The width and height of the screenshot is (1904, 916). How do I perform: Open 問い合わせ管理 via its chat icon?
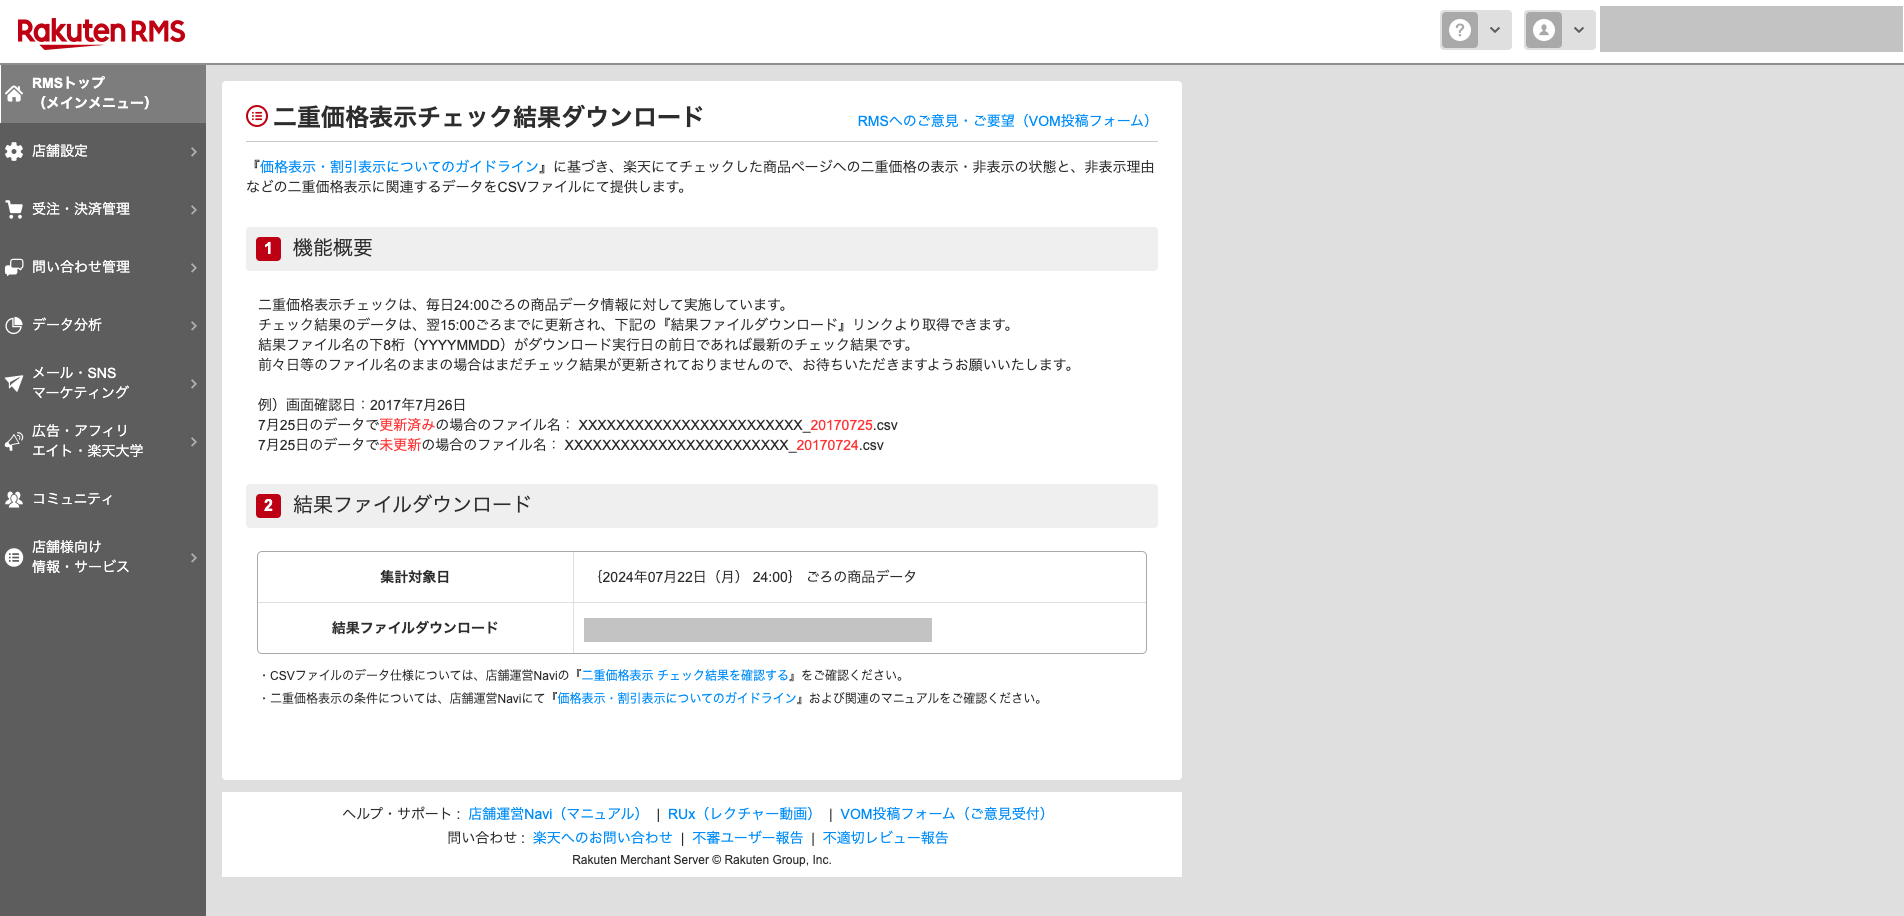[x=14, y=267]
